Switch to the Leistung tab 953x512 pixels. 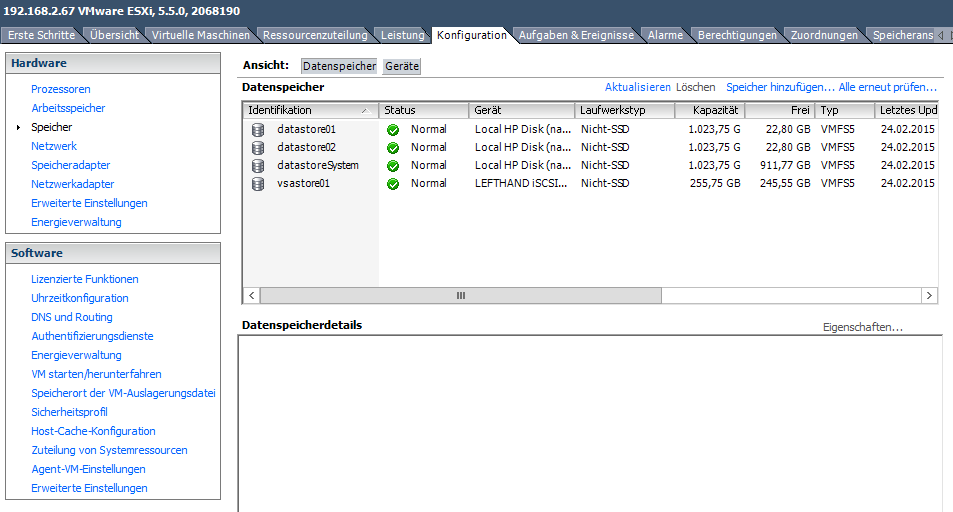402,35
